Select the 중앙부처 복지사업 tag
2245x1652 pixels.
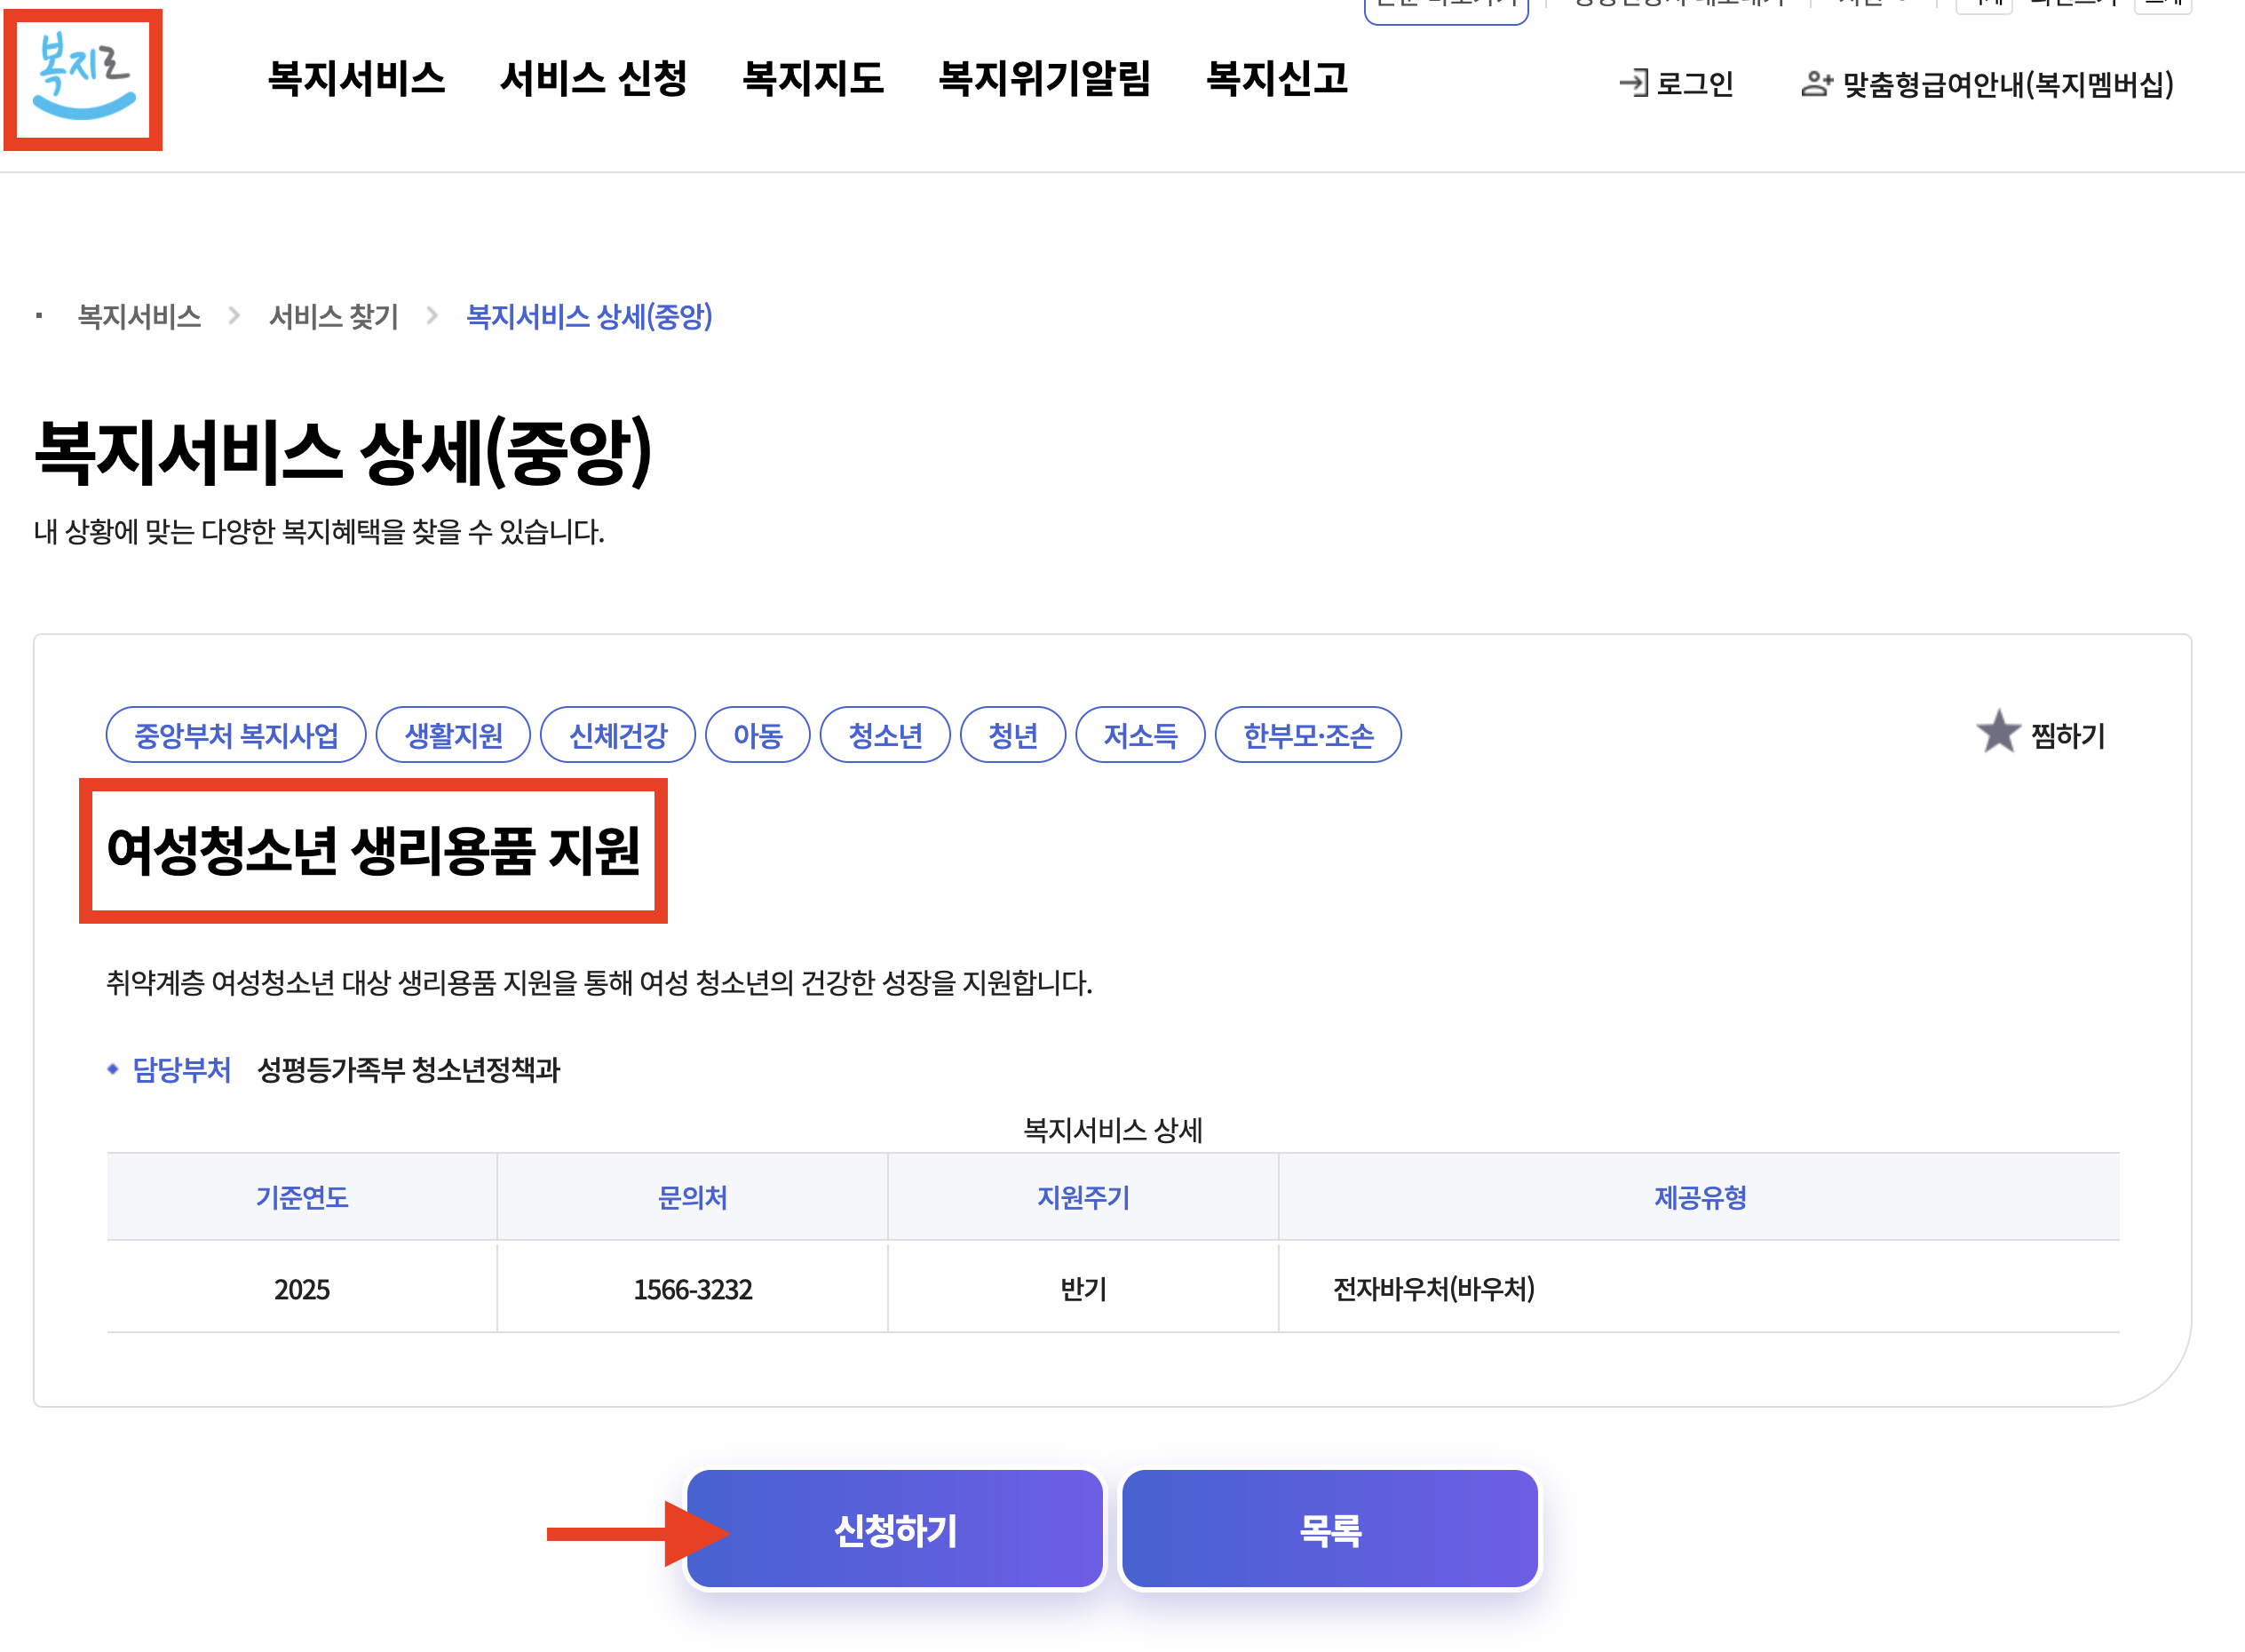coord(236,736)
